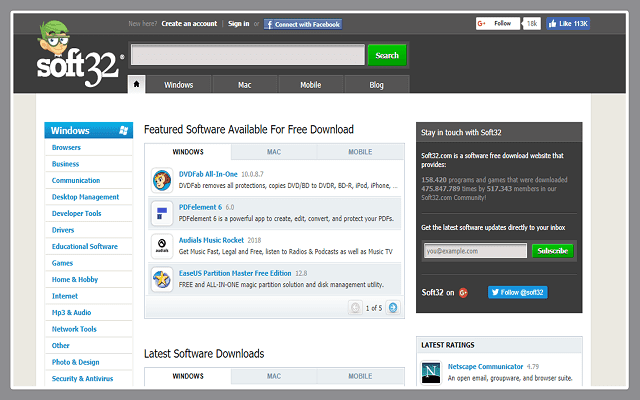
Task: Click the green Subscribe button
Action: (553, 251)
